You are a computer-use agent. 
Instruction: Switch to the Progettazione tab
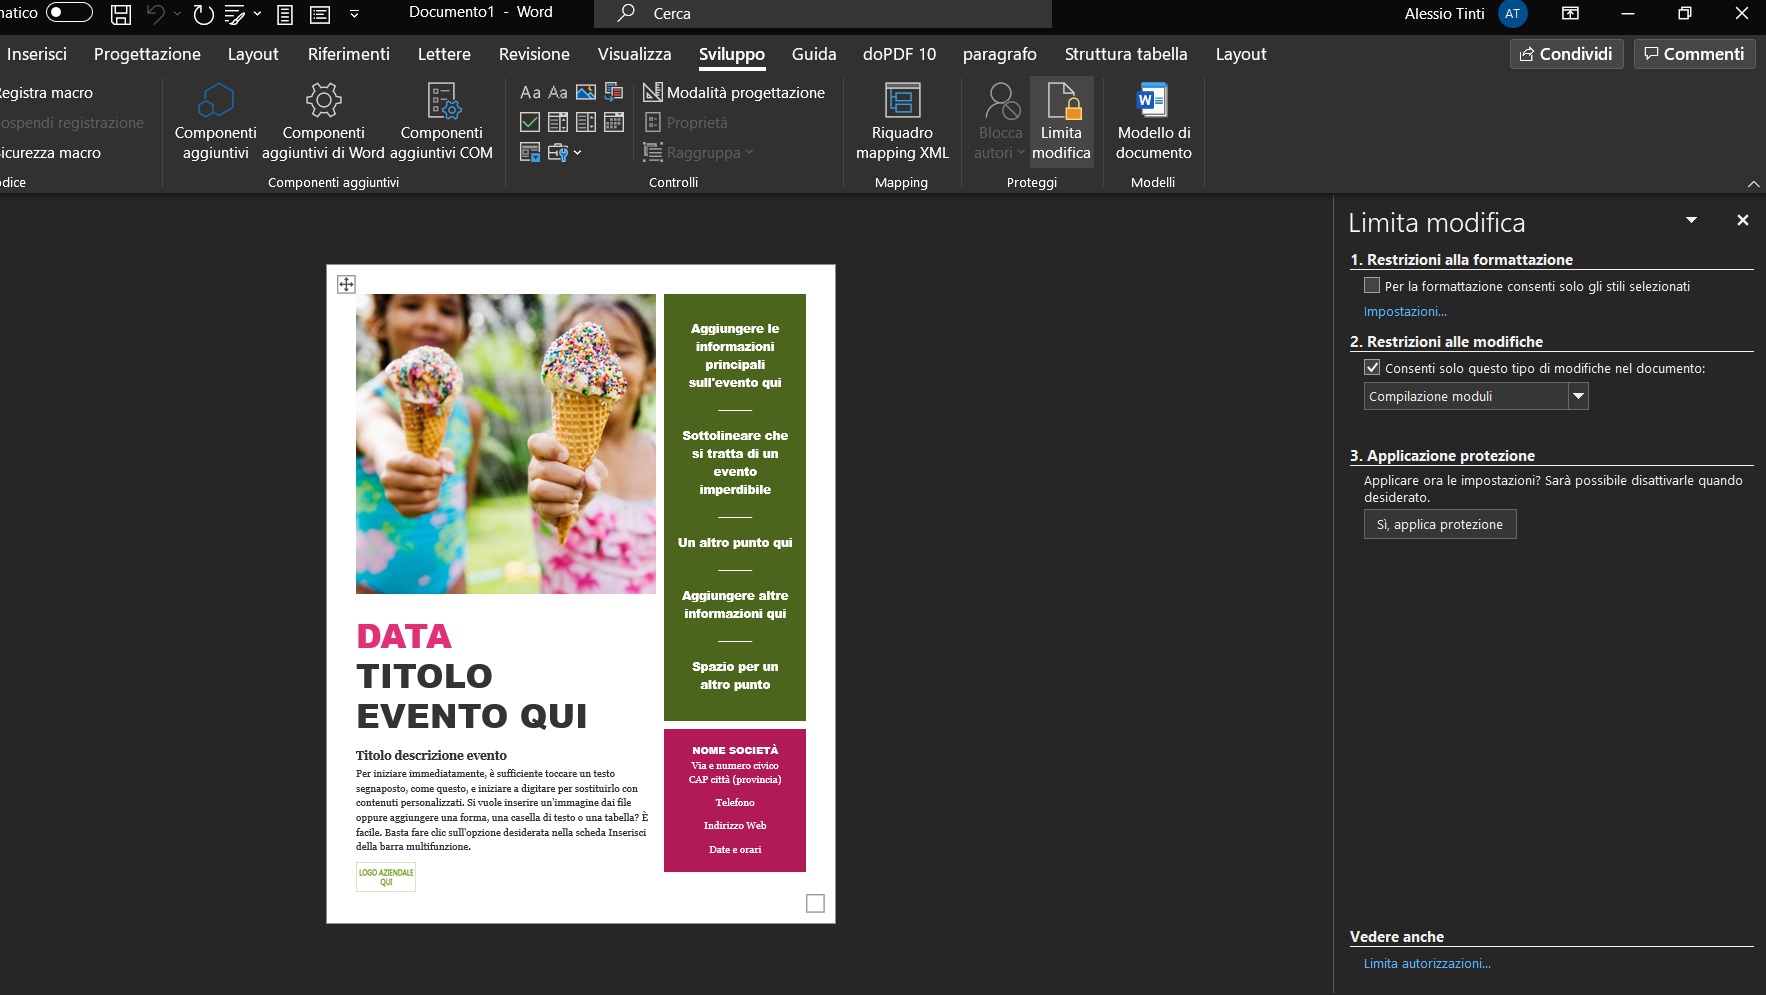(x=147, y=54)
